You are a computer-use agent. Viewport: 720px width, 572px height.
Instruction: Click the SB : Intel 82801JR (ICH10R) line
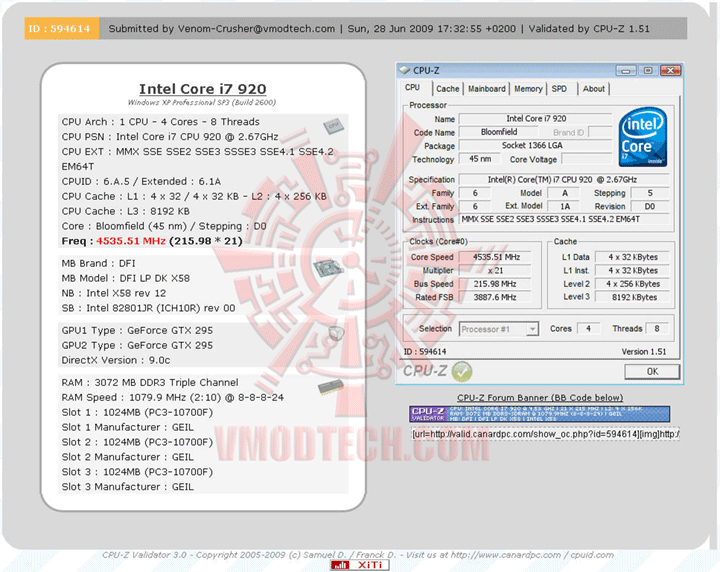(x=148, y=308)
